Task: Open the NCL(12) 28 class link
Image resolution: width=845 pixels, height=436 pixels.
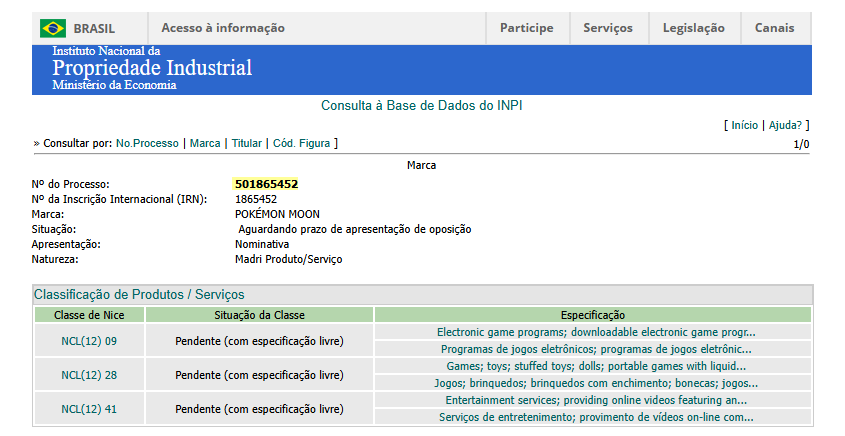Action: click(x=89, y=375)
